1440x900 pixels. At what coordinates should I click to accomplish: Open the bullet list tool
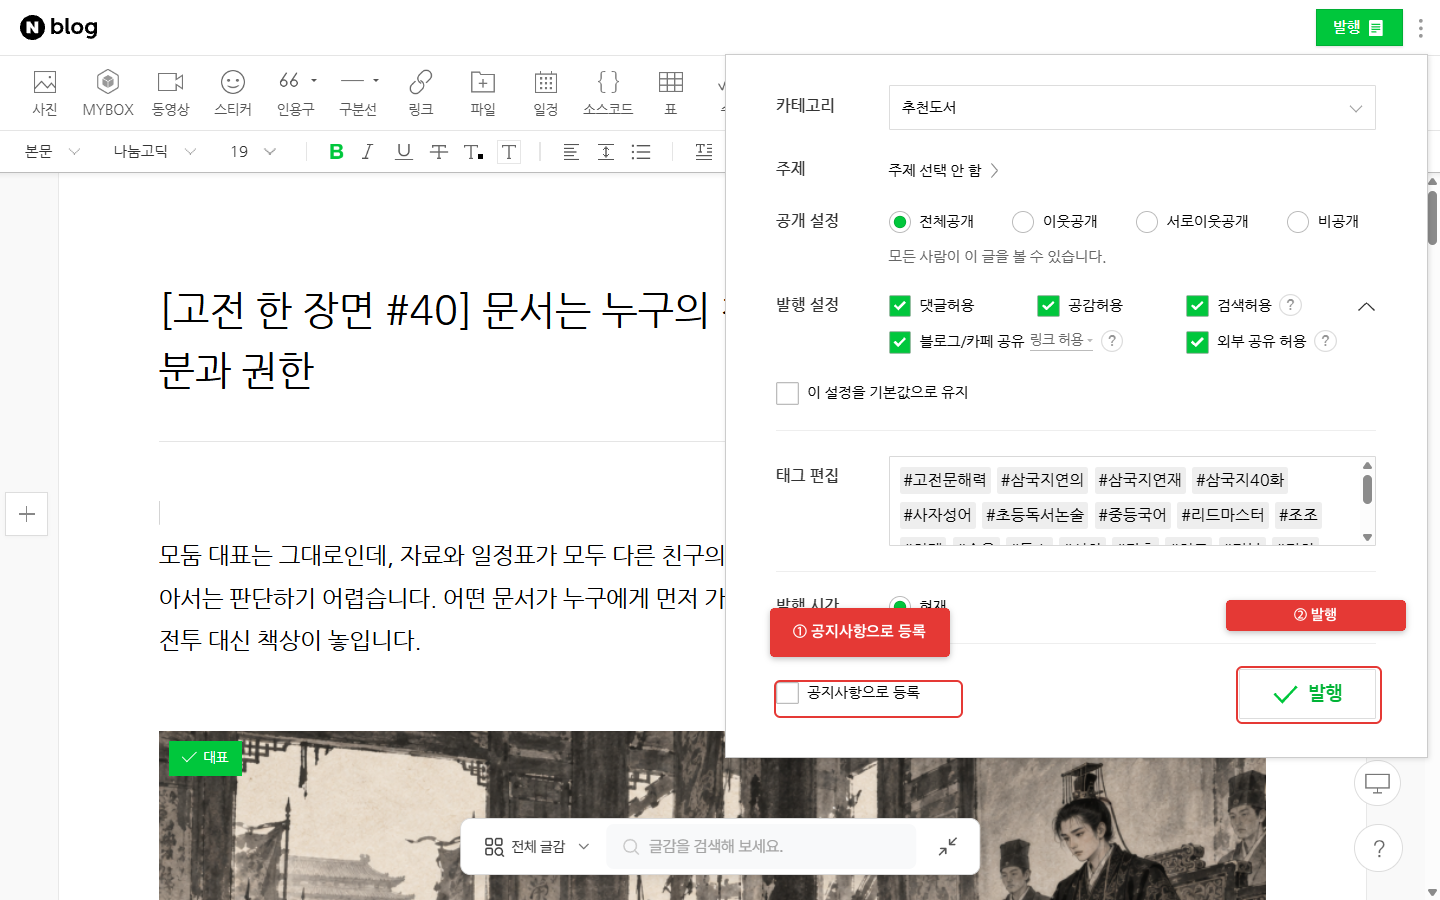tap(641, 152)
